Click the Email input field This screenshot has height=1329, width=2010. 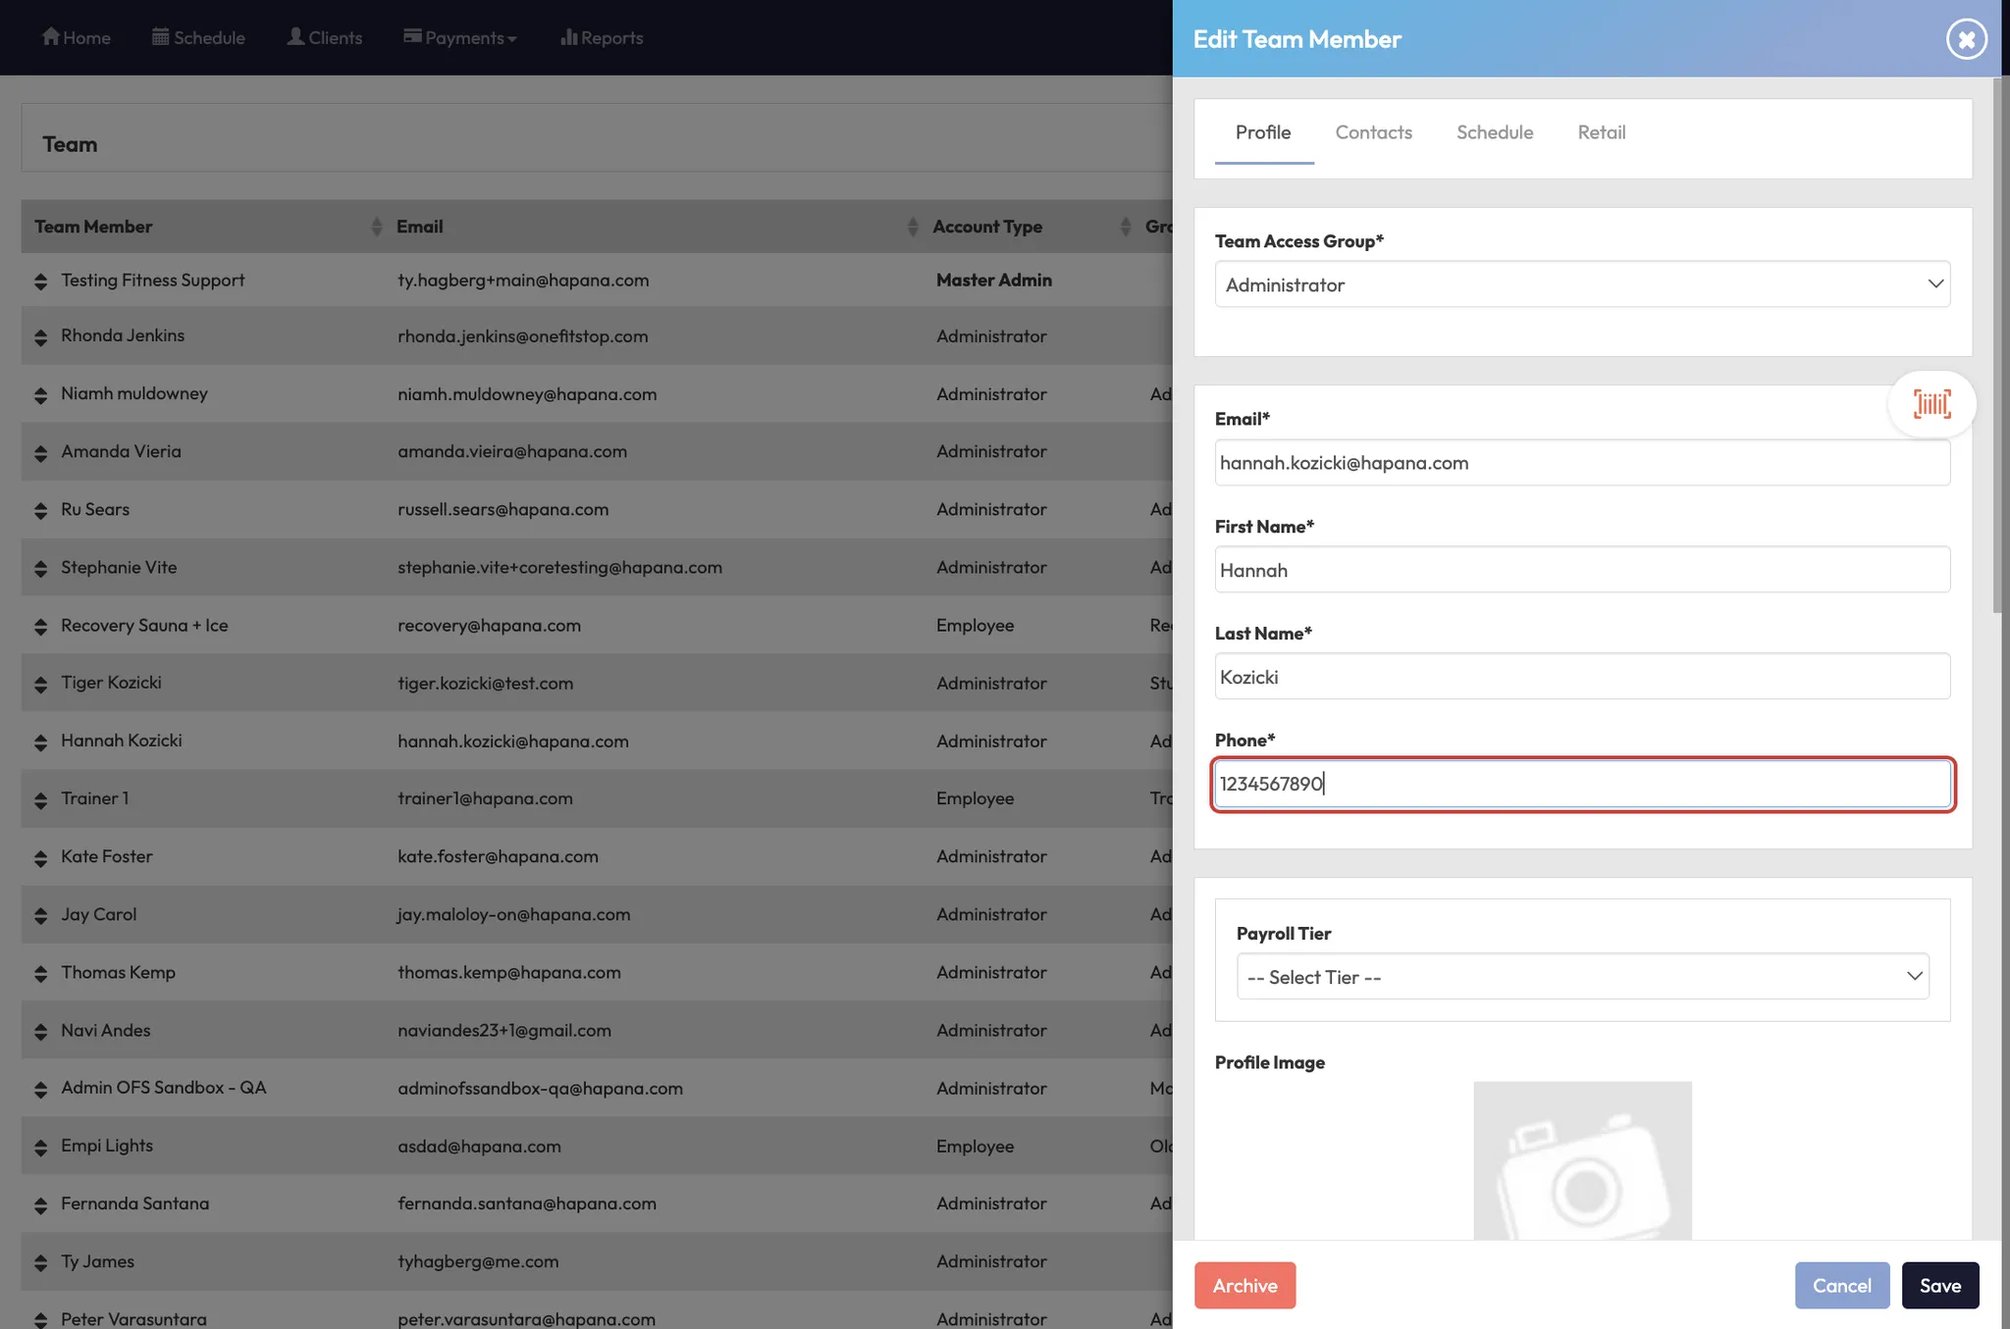click(1582, 463)
